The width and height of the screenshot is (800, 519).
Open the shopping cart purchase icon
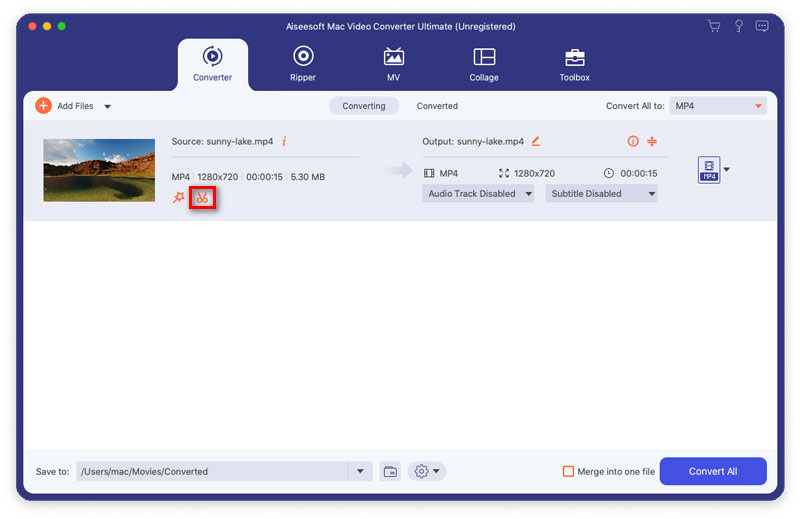click(x=714, y=26)
